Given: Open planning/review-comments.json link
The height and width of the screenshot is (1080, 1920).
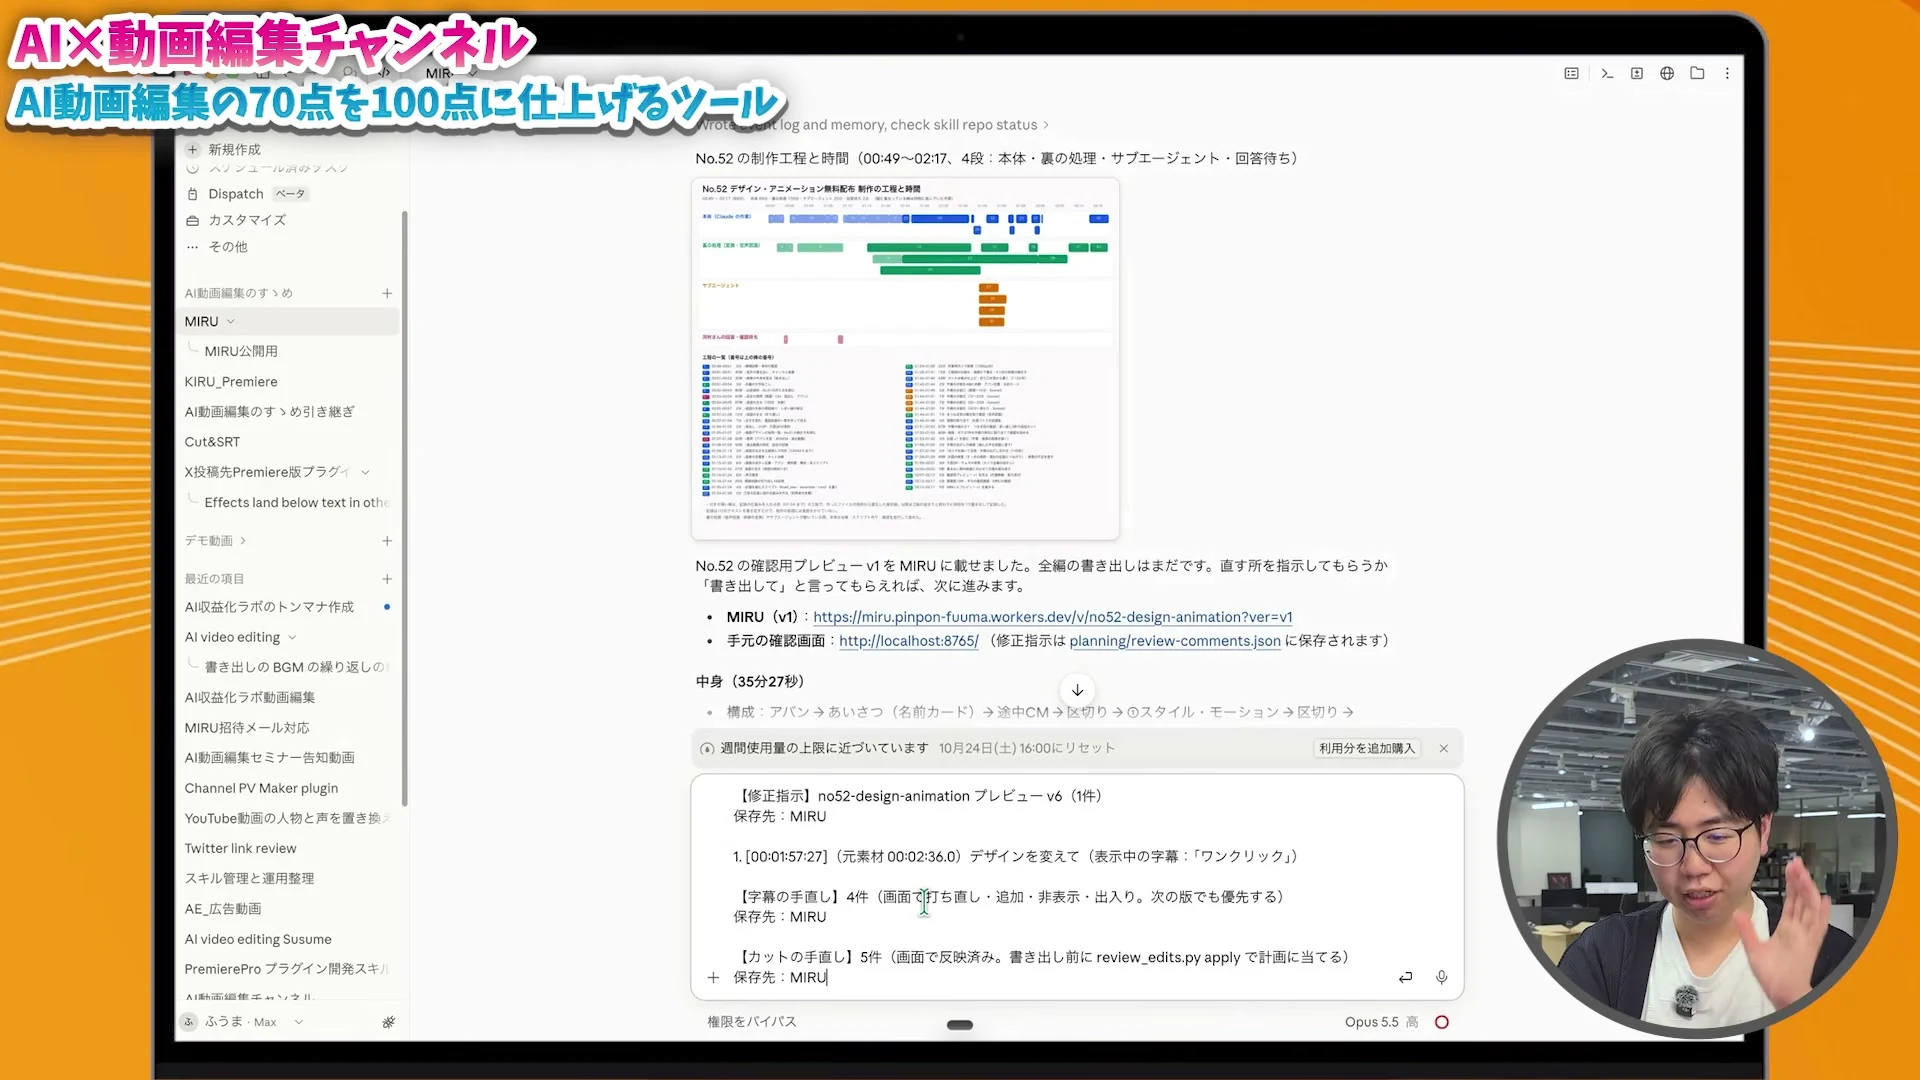Looking at the screenshot, I should point(1174,641).
